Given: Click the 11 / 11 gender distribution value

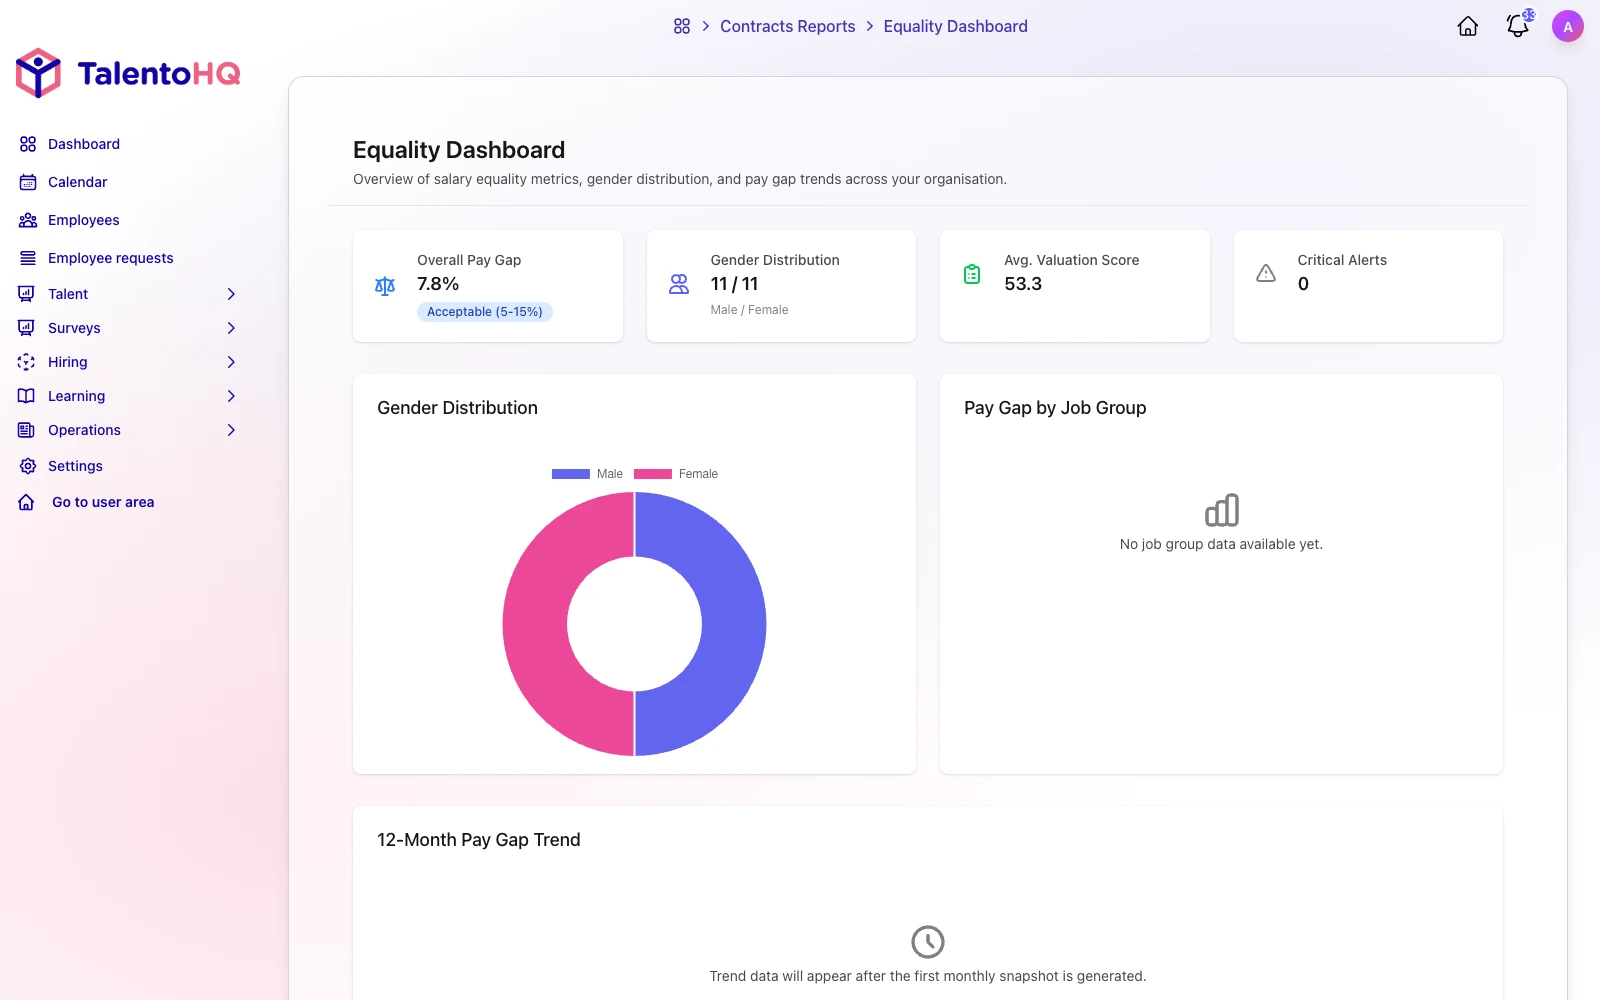Looking at the screenshot, I should (735, 284).
